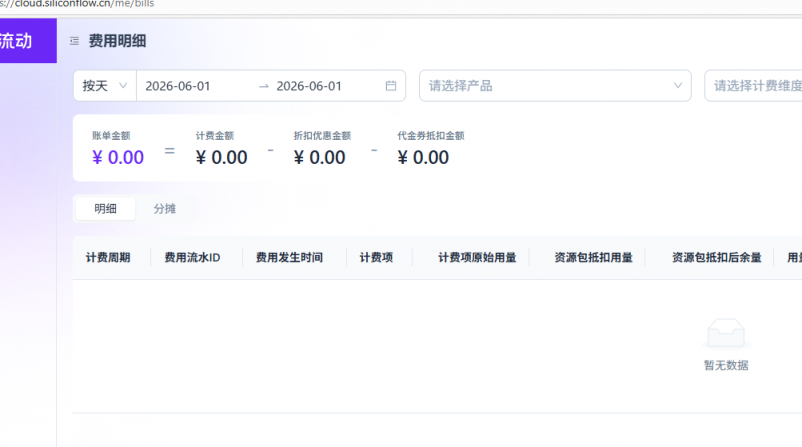Image resolution: width=802 pixels, height=447 pixels.
Task: Select the 明细 tab
Action: (x=105, y=209)
